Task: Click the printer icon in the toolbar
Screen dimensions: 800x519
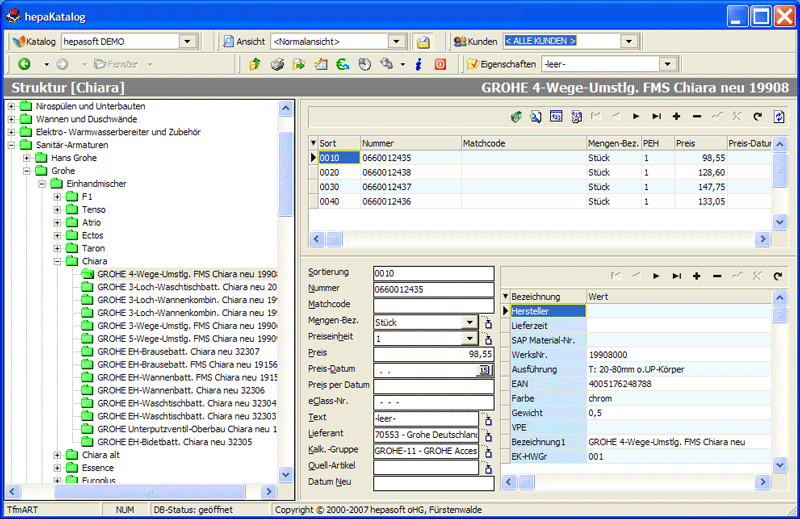Action: click(x=276, y=64)
